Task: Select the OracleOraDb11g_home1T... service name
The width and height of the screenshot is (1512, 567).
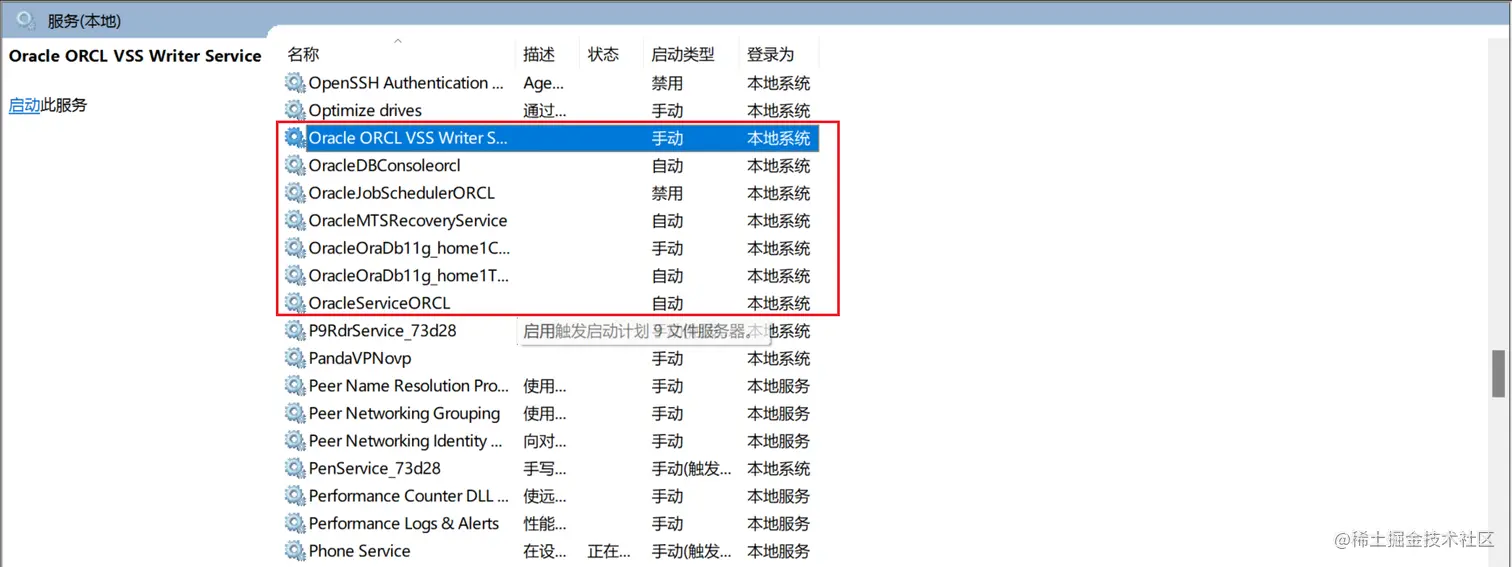Action: [x=409, y=275]
